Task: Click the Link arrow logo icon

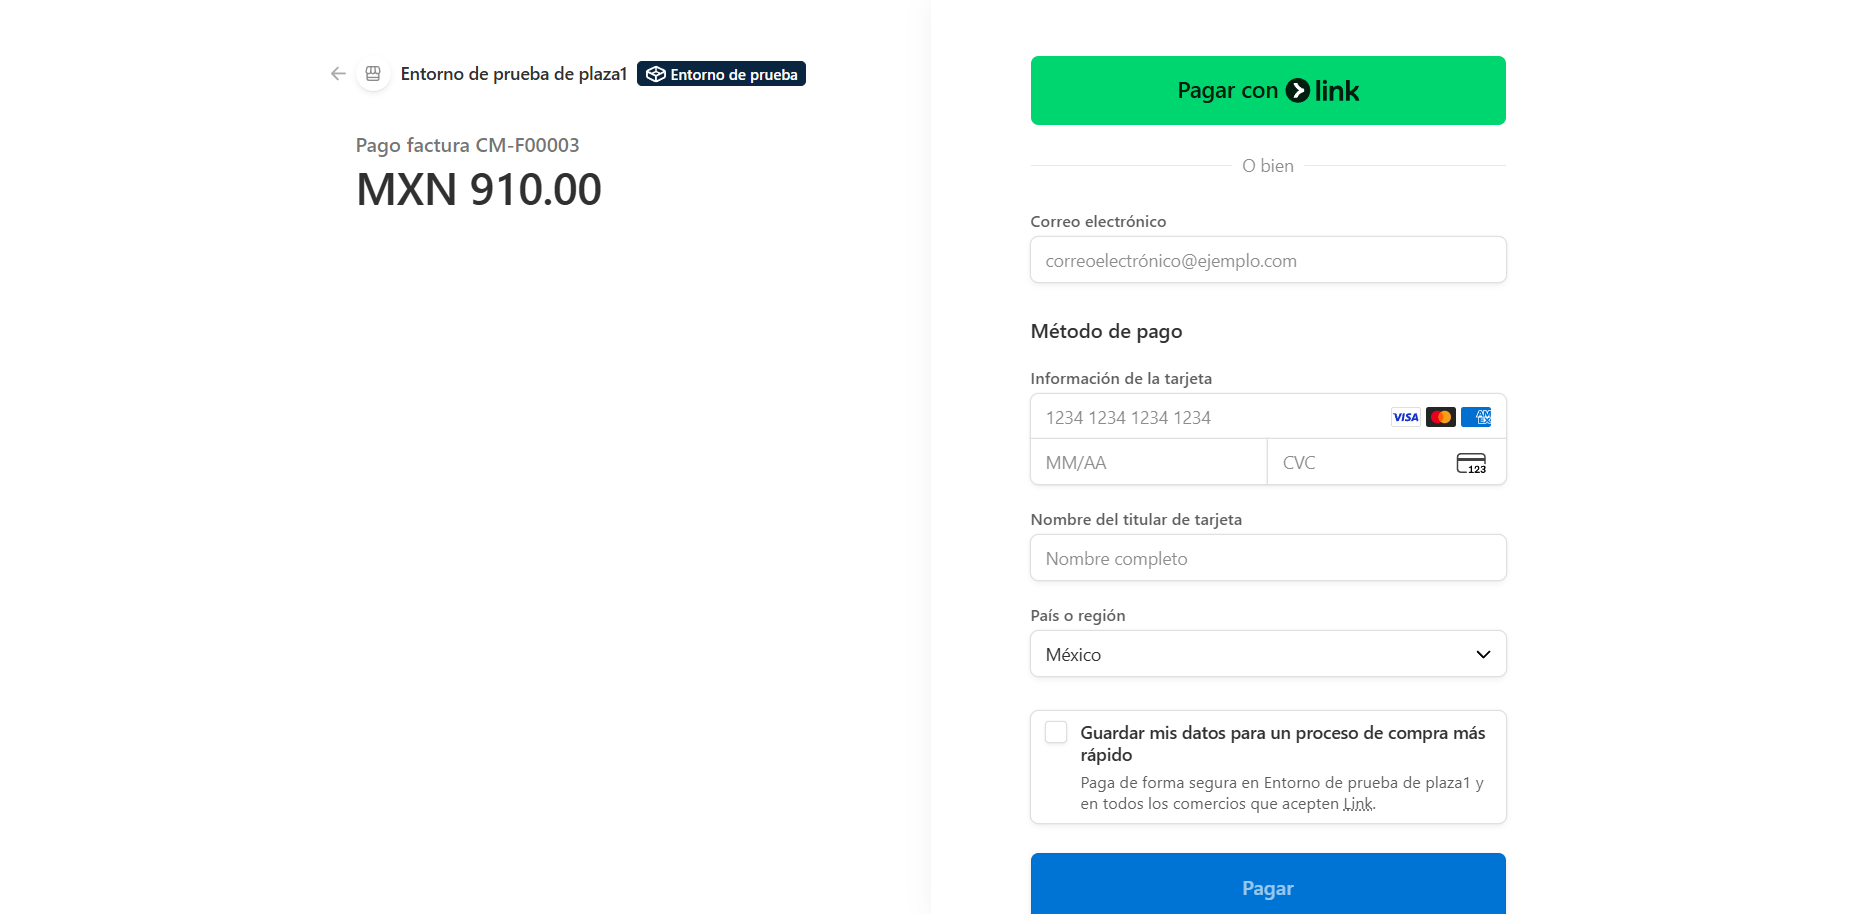Action: 1297,91
